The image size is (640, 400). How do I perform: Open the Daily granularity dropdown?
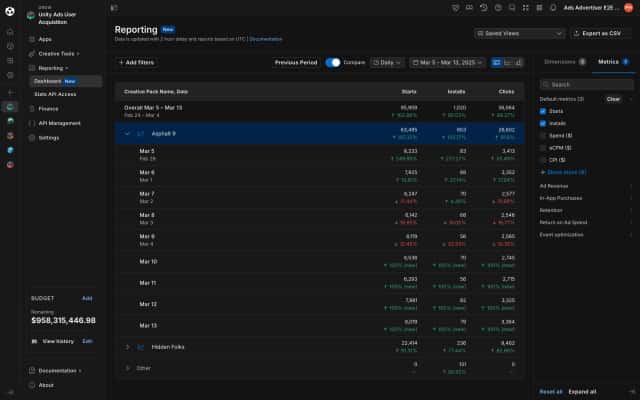click(387, 62)
